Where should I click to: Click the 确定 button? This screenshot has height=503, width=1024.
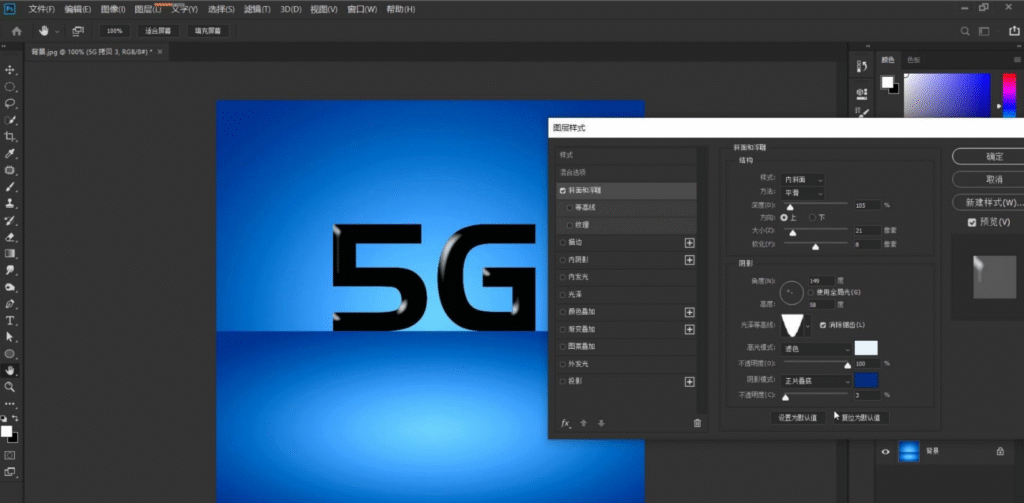tap(991, 157)
